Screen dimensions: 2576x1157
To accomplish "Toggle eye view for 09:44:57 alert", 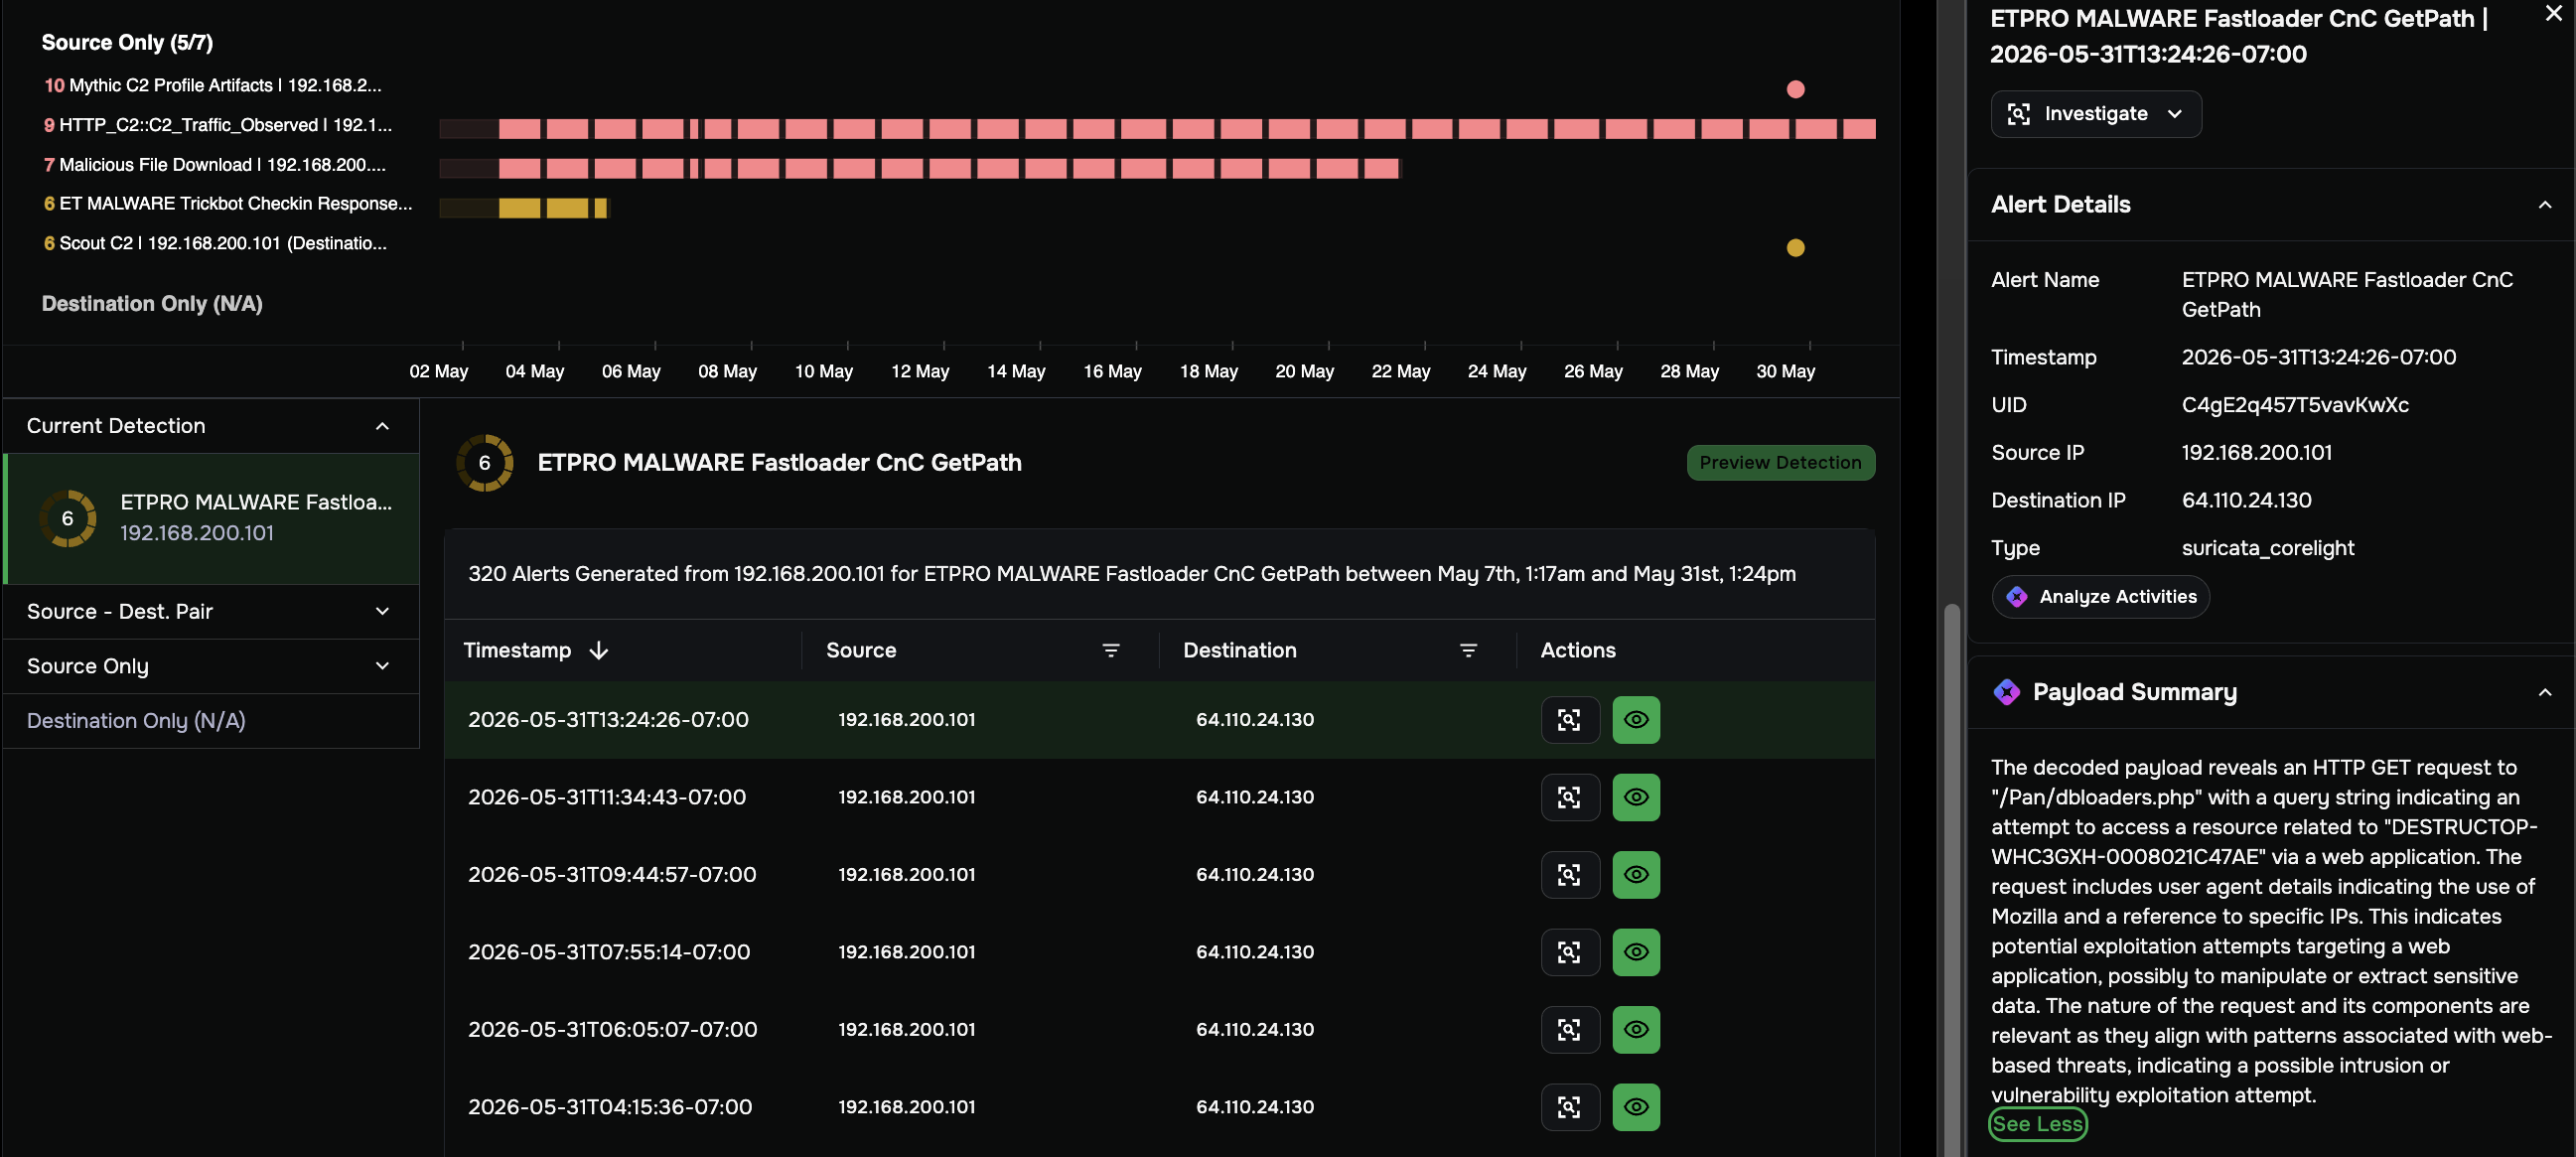I will (1635, 875).
